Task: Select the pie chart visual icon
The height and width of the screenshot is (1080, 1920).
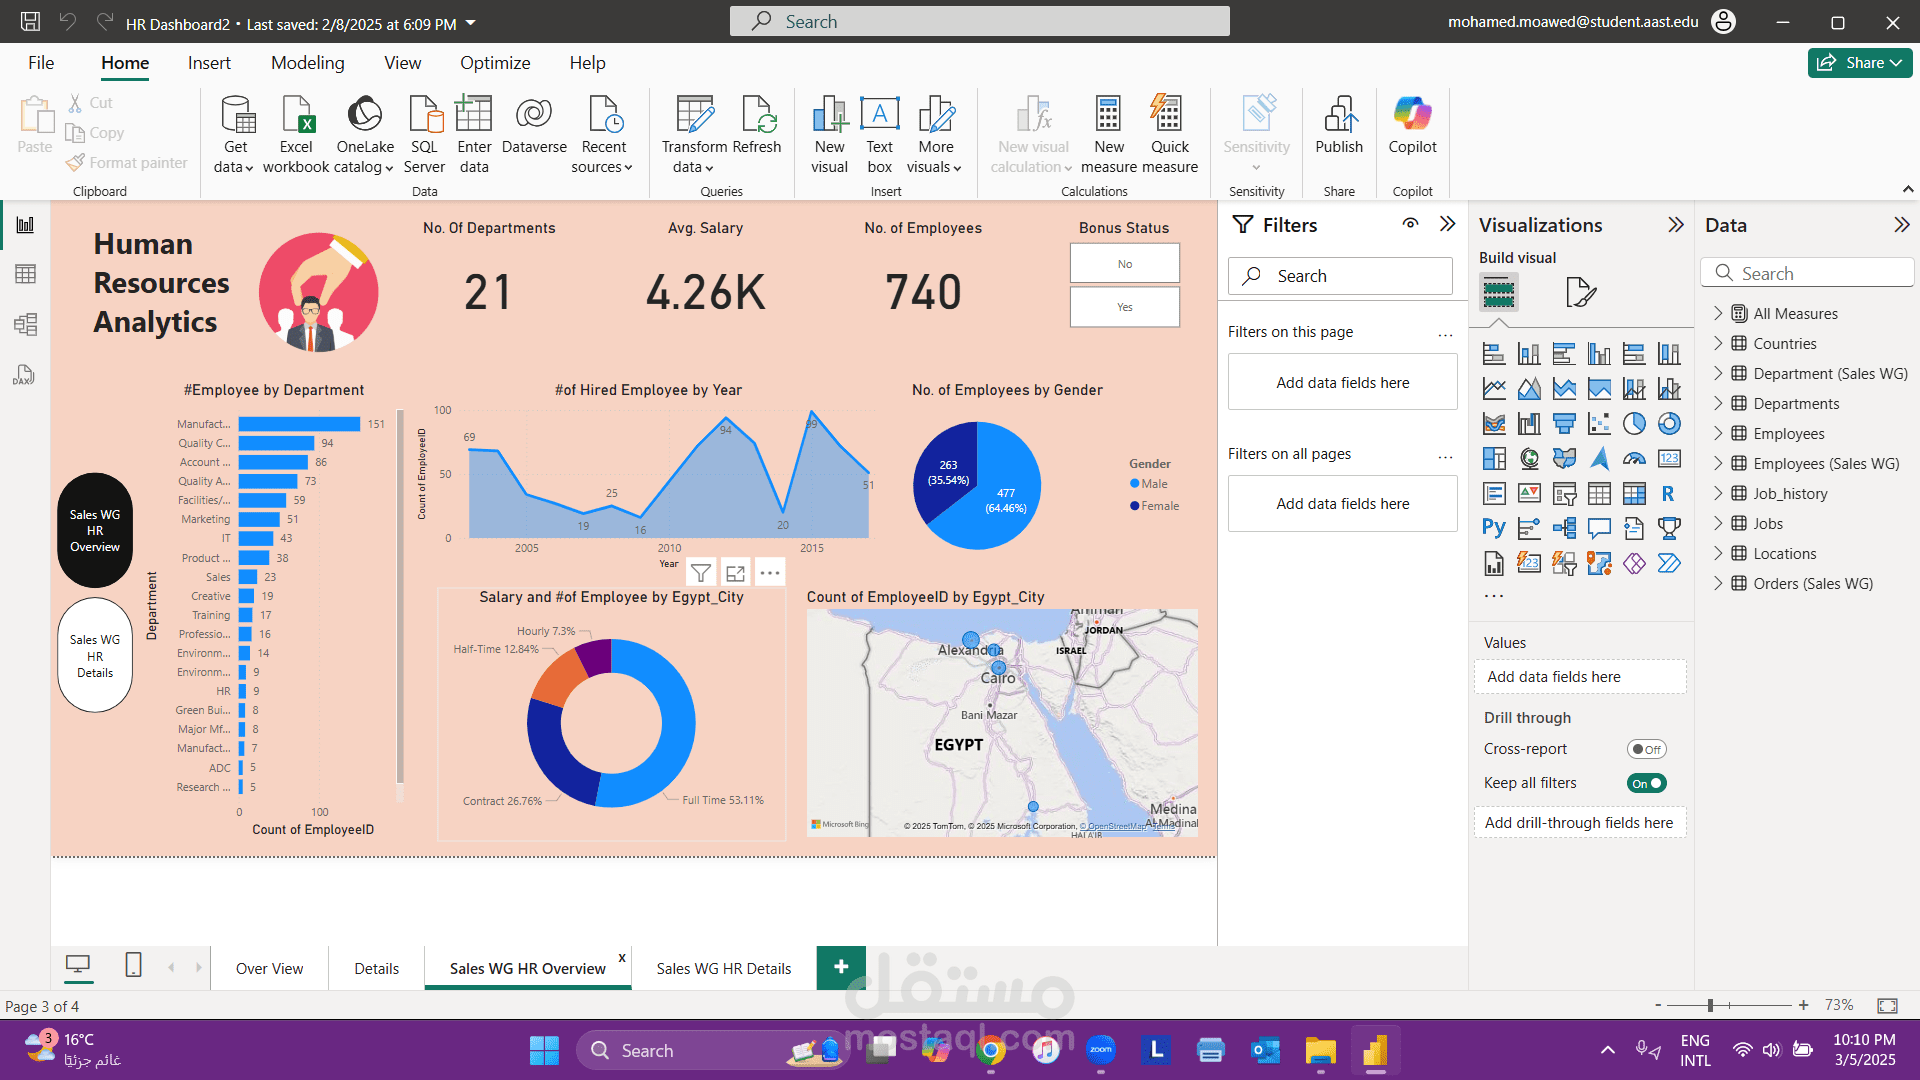Action: [x=1635, y=423]
